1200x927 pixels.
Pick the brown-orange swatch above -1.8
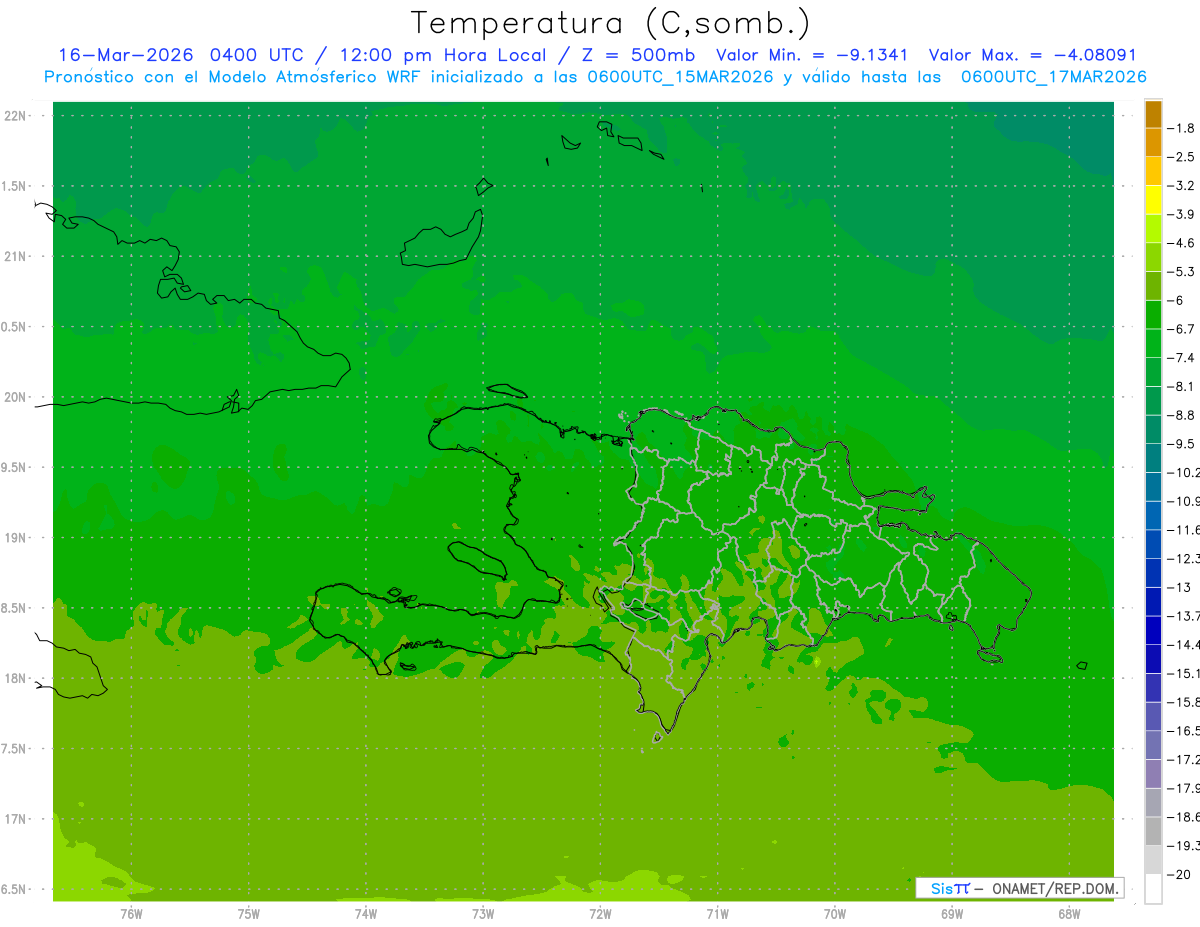1153,115
